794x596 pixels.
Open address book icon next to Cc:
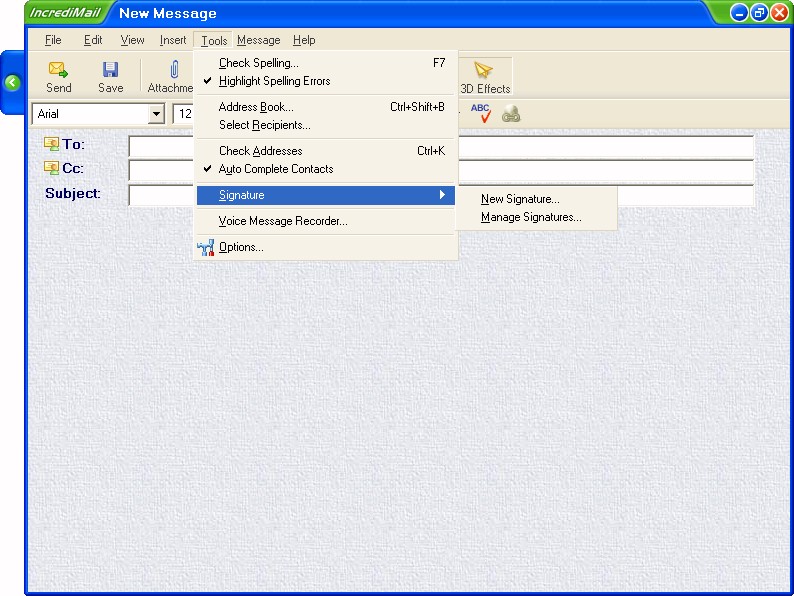click(x=51, y=168)
